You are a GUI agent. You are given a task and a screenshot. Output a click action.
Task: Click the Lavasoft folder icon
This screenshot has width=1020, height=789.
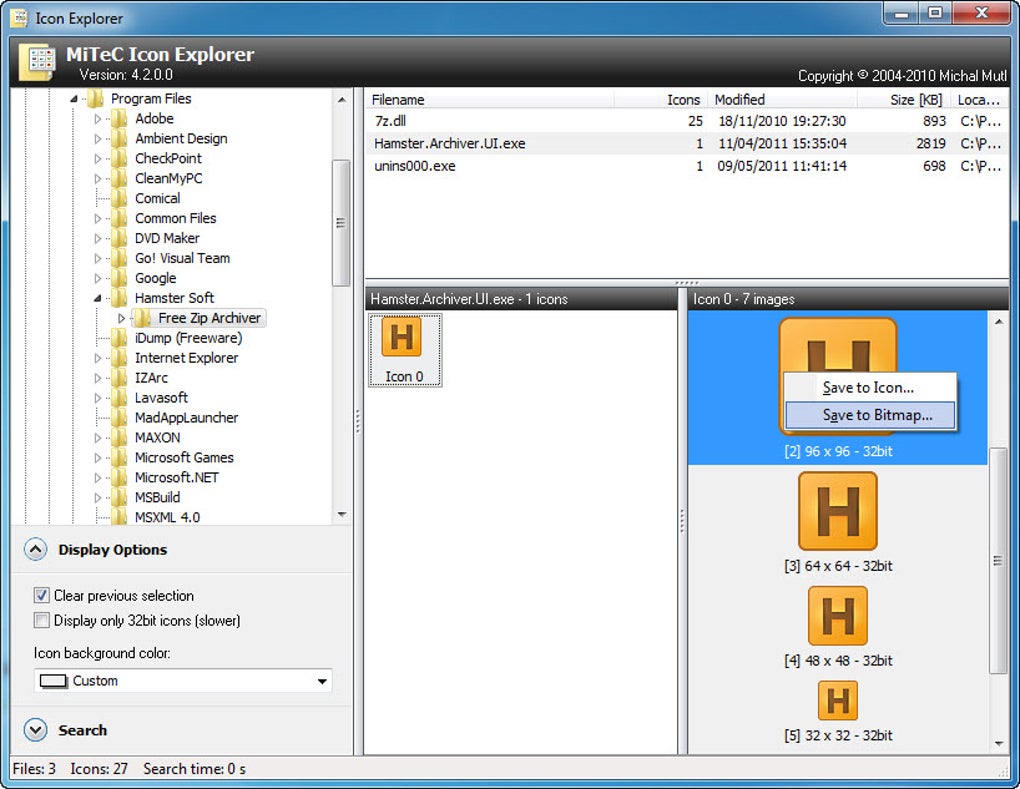point(119,398)
